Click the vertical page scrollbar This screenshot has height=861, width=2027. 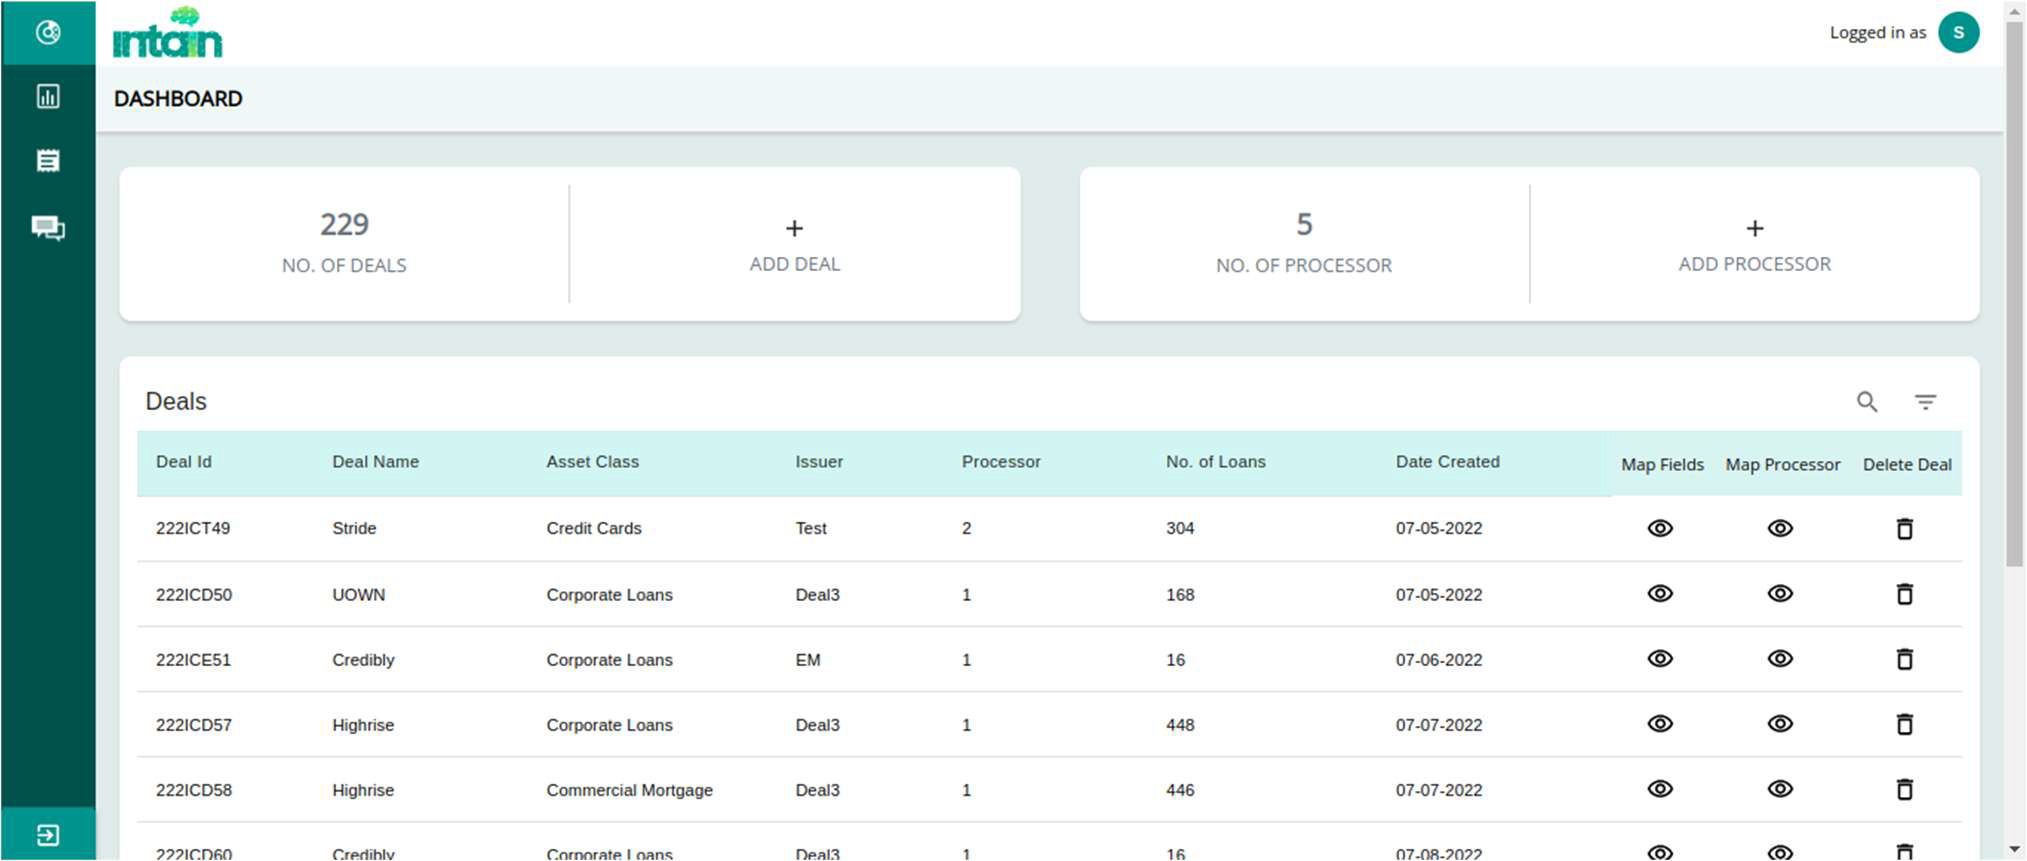coord(2014,300)
